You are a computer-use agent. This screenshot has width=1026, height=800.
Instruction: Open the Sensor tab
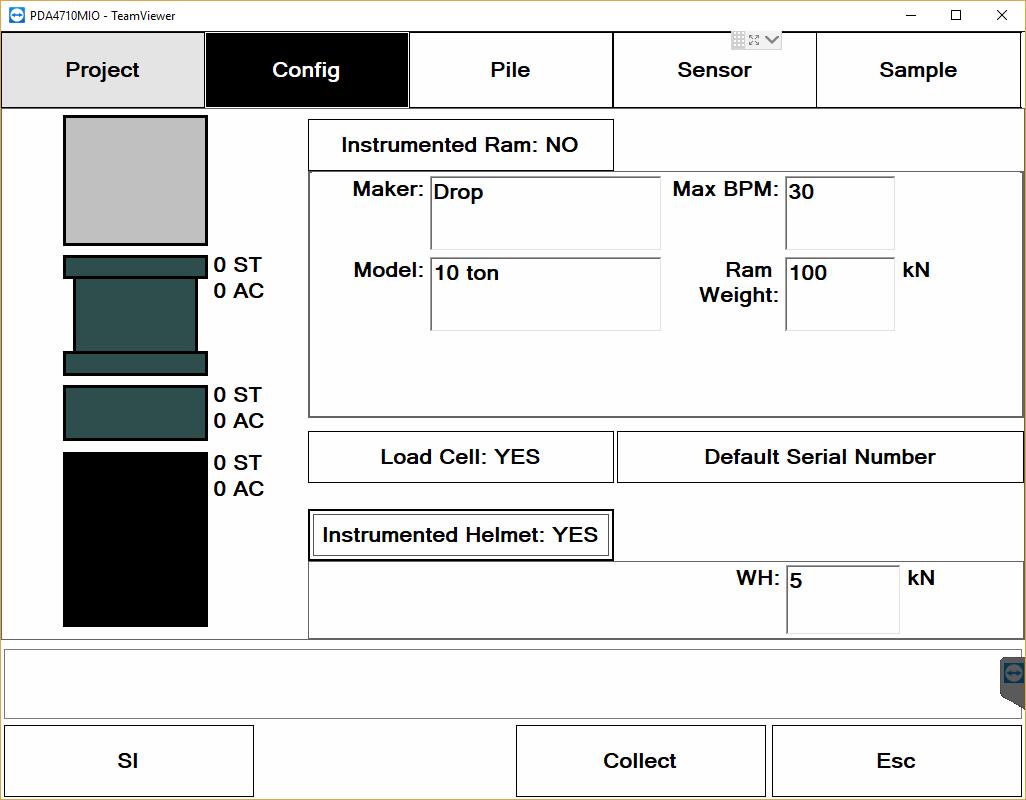click(714, 70)
